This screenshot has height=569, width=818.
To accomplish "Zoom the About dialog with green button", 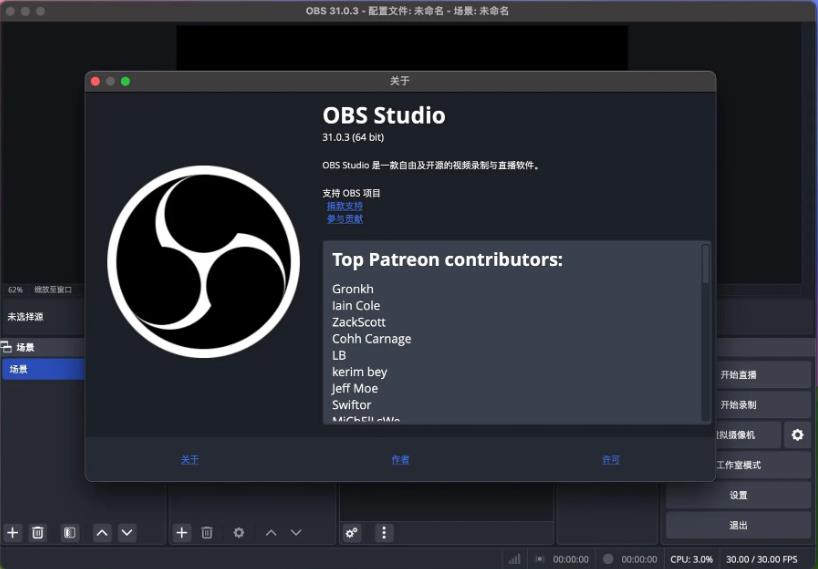I will click(x=126, y=81).
